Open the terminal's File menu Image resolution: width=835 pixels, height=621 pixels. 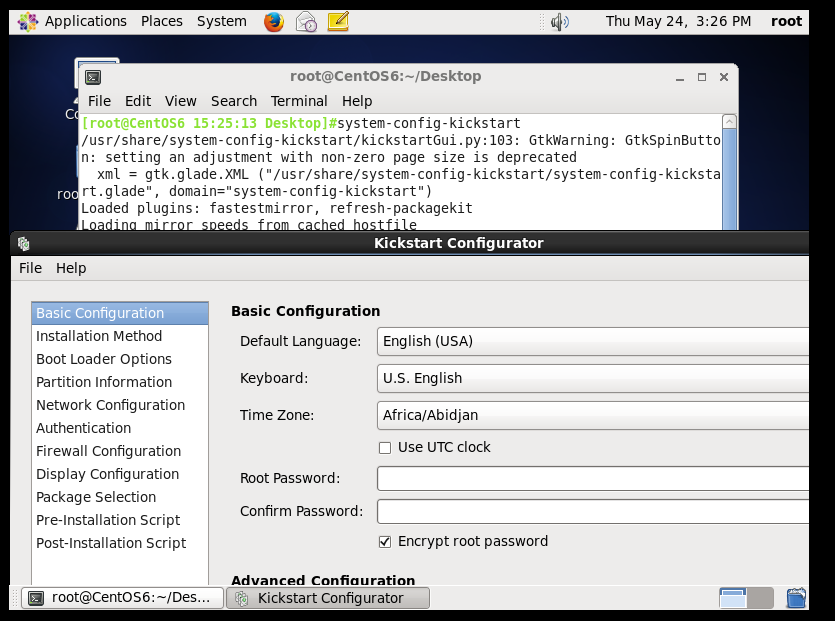99,101
